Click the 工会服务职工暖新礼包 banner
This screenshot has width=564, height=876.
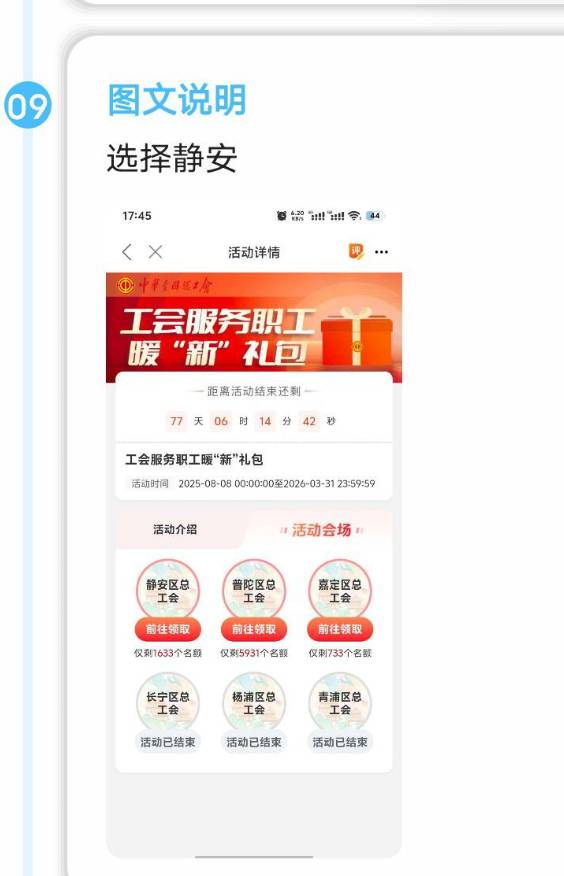[254, 327]
